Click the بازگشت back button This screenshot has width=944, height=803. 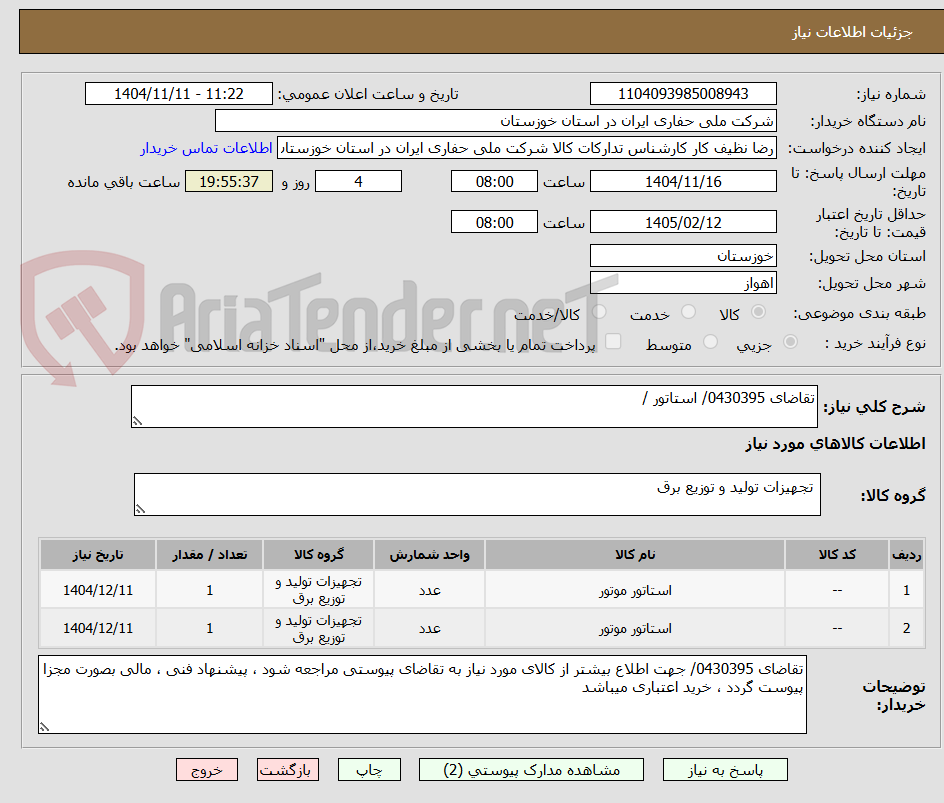click(x=287, y=769)
